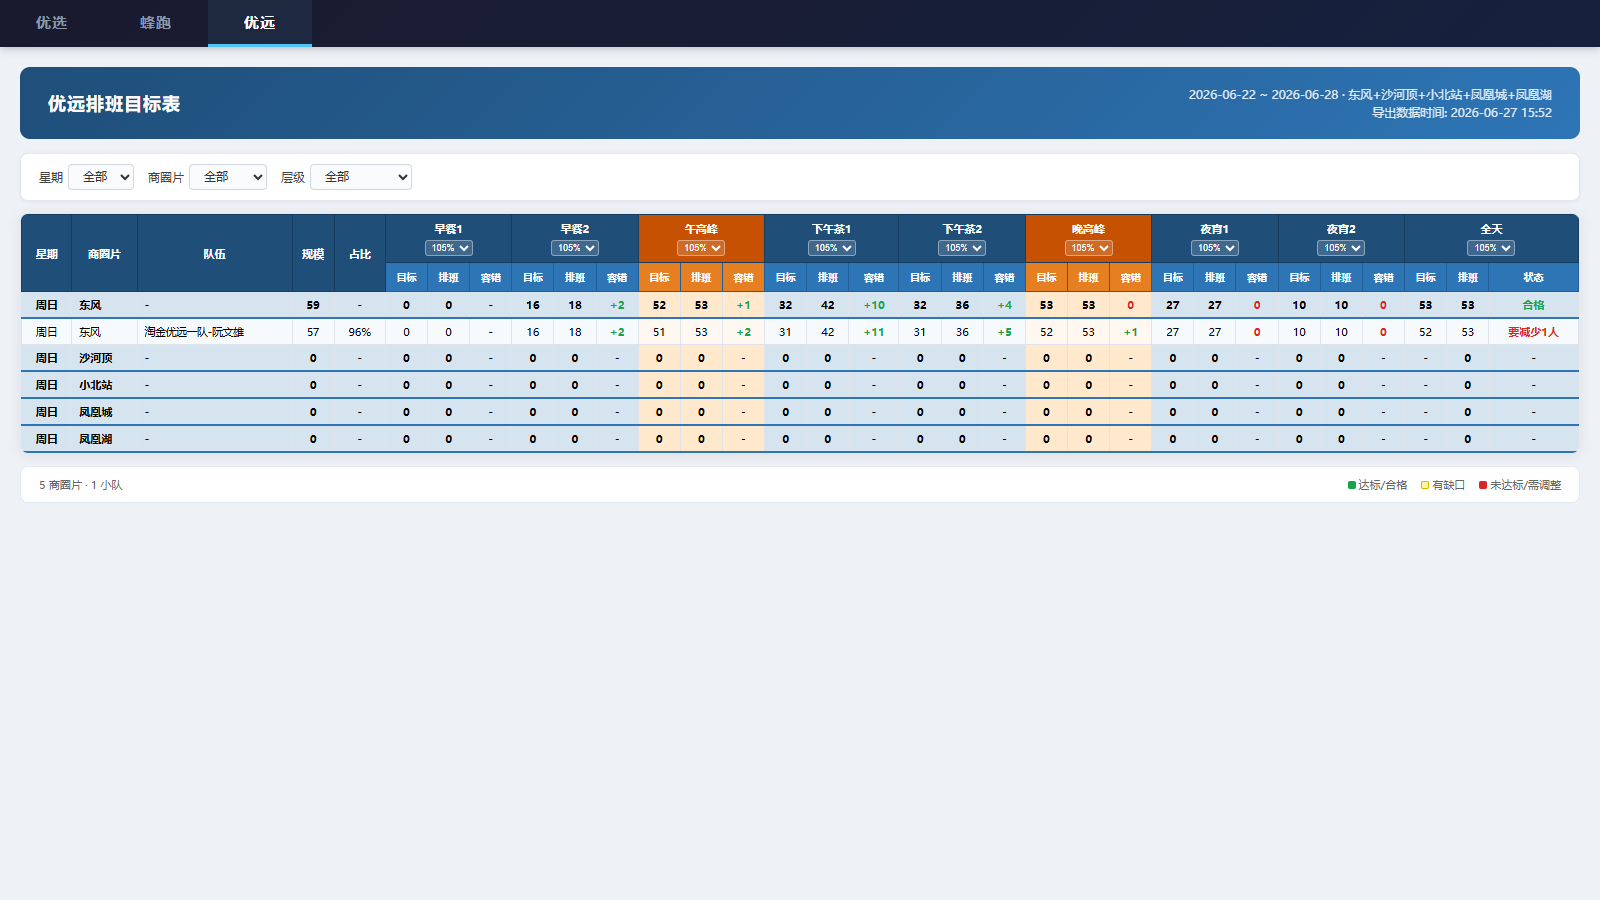Click the 下午茶2 +5 tolerance cell
Image resolution: width=1600 pixels, height=900 pixels.
coord(1004,332)
